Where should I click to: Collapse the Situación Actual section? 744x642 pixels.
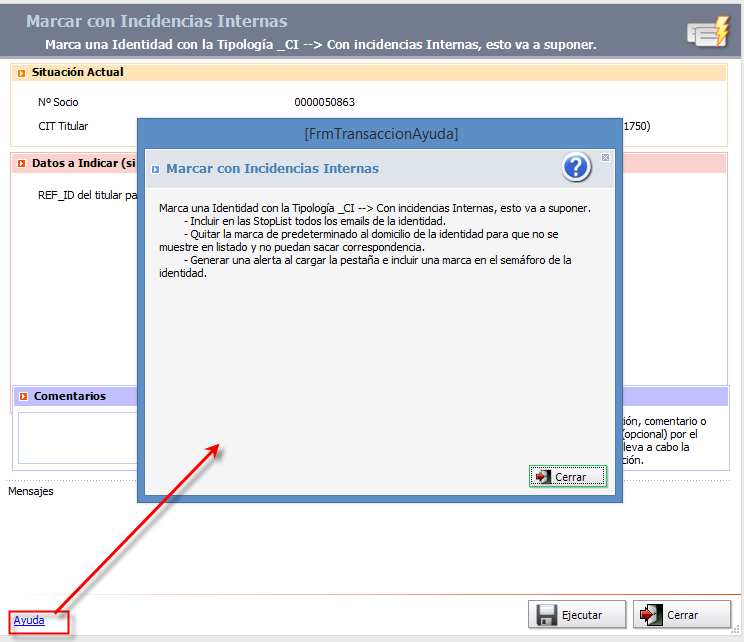21,73
